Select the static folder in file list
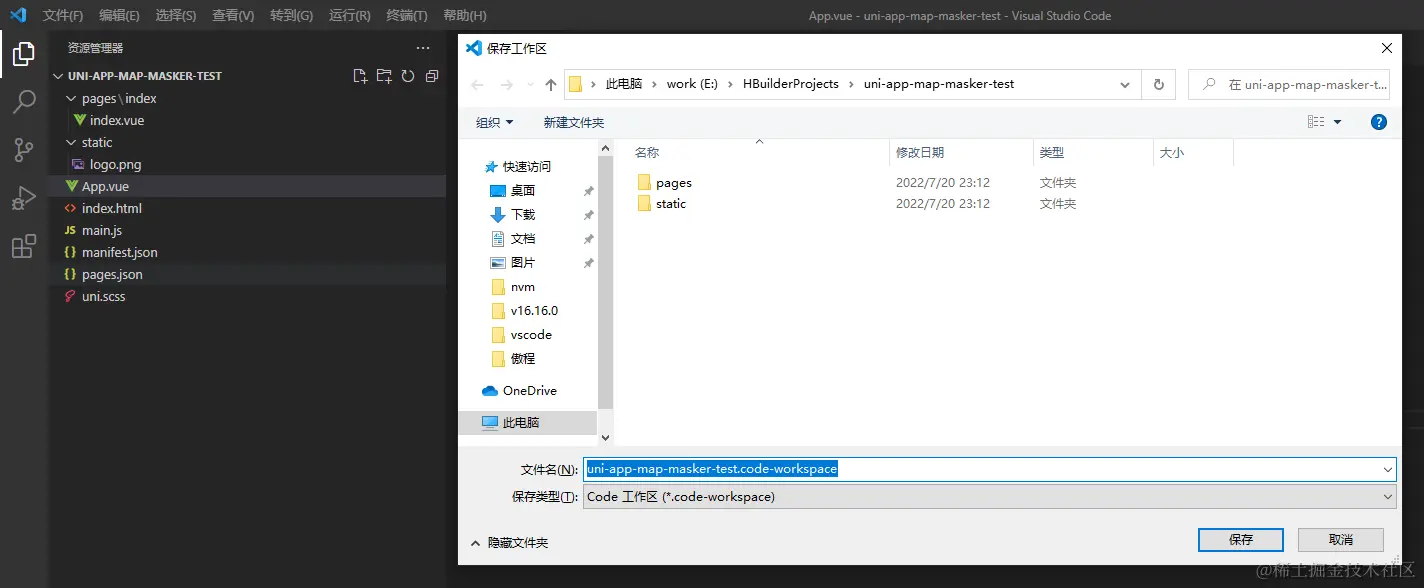This screenshot has width=1424, height=588. [671, 204]
